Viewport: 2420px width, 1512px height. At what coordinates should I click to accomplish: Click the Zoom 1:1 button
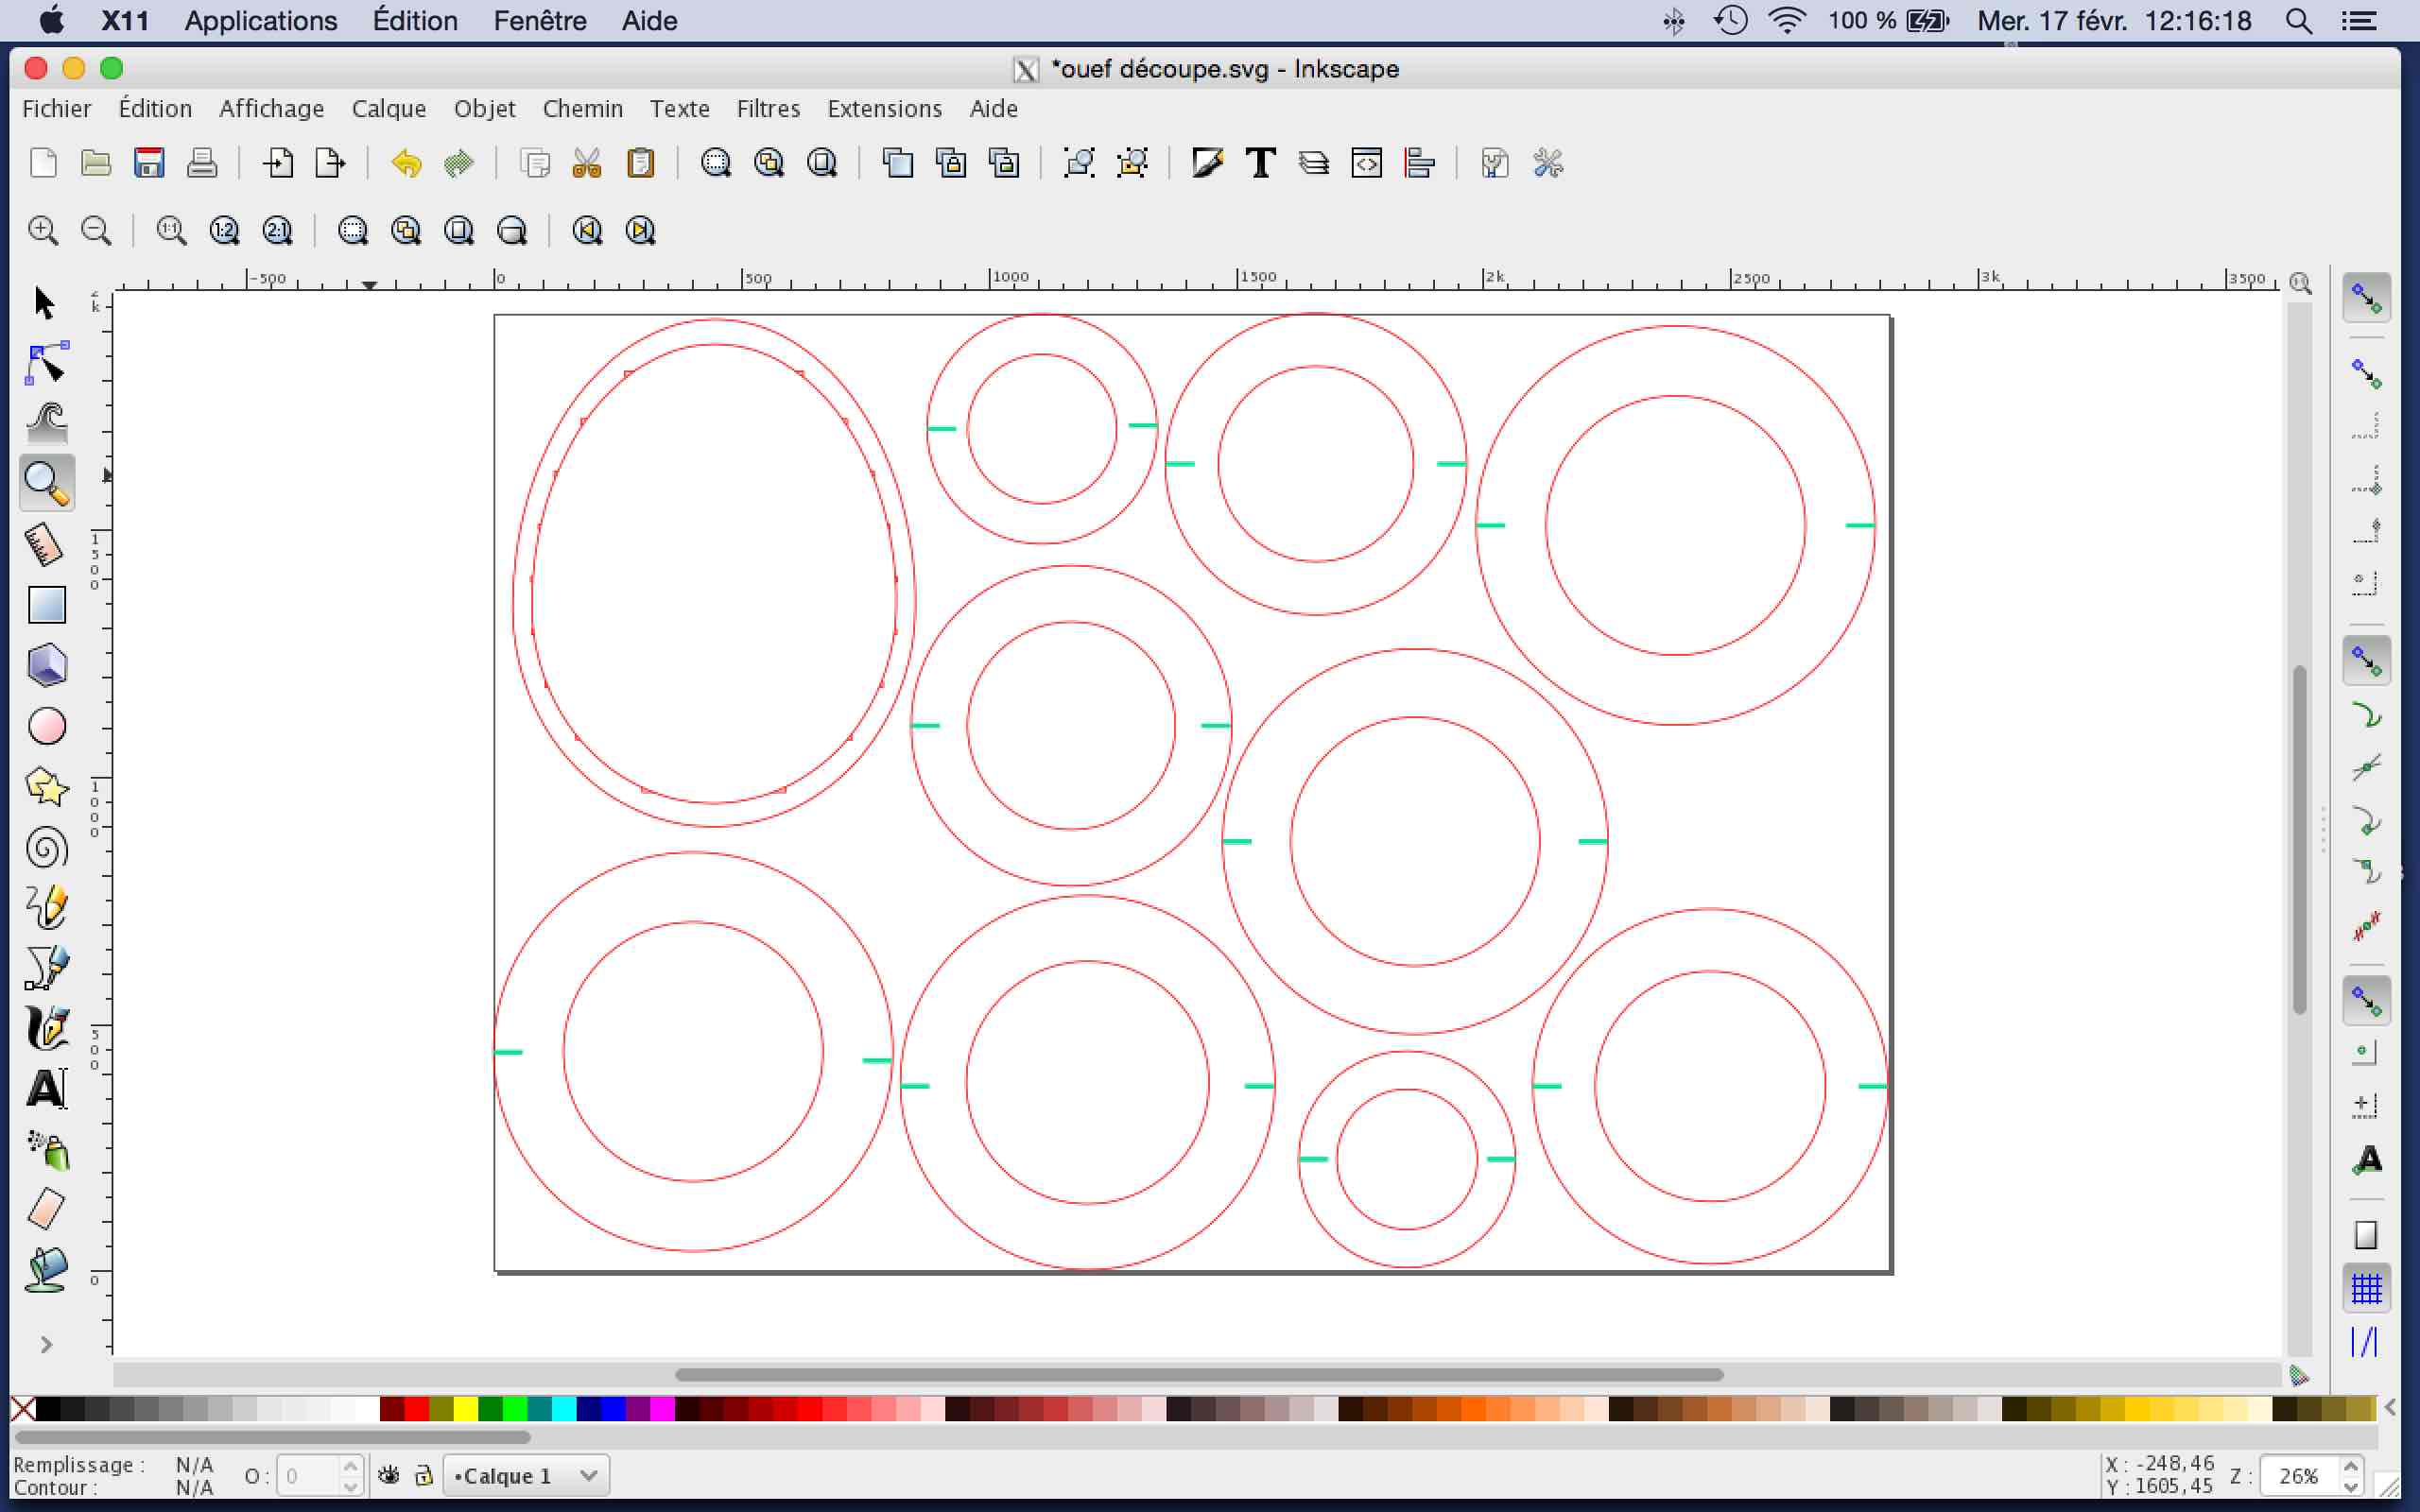coord(171,231)
